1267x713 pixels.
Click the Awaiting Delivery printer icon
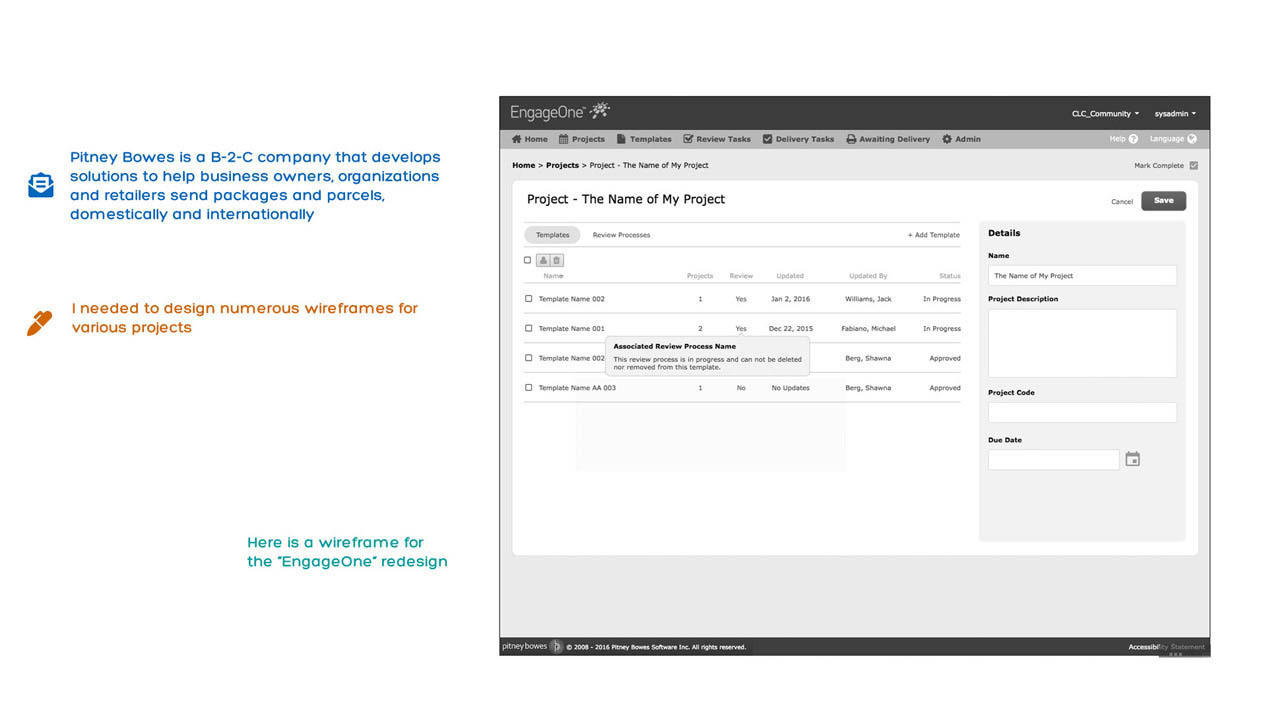[x=851, y=139]
